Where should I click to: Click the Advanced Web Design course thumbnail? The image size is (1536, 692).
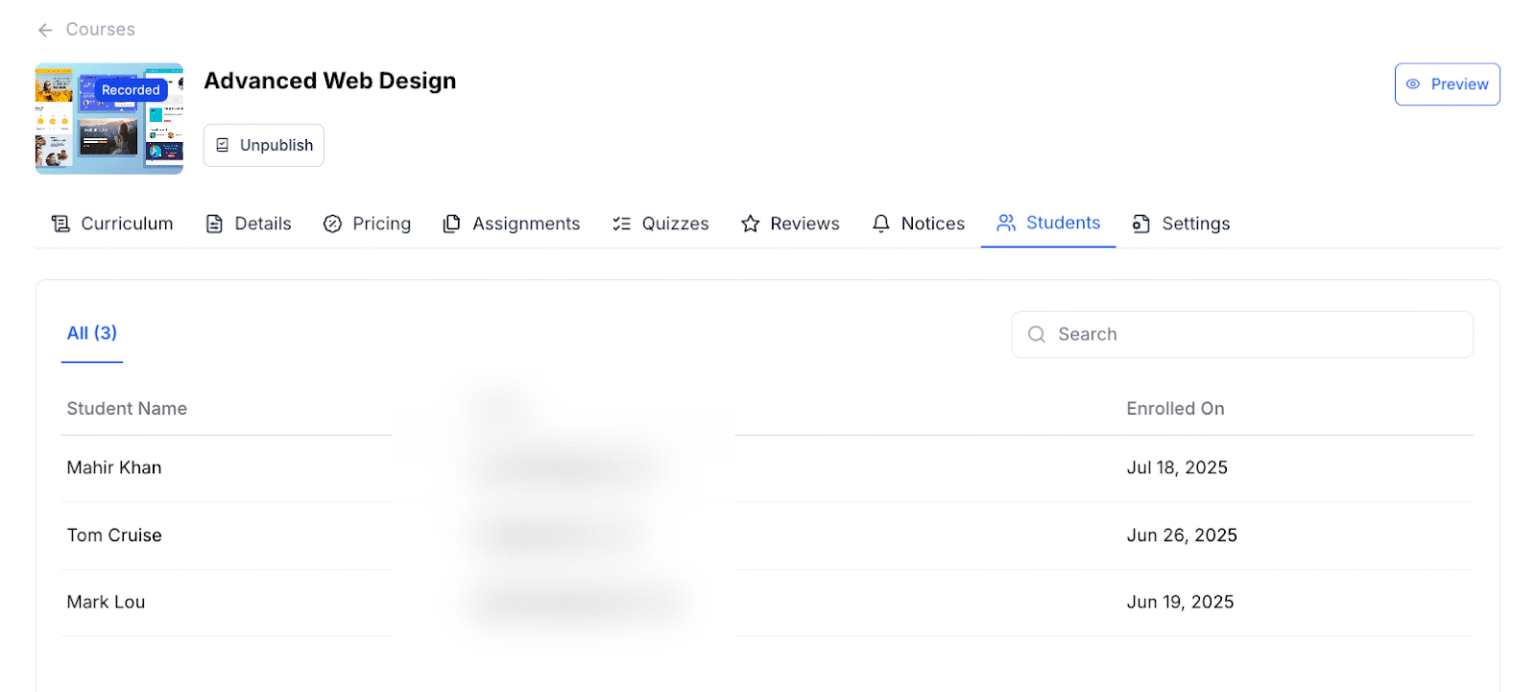[109, 118]
